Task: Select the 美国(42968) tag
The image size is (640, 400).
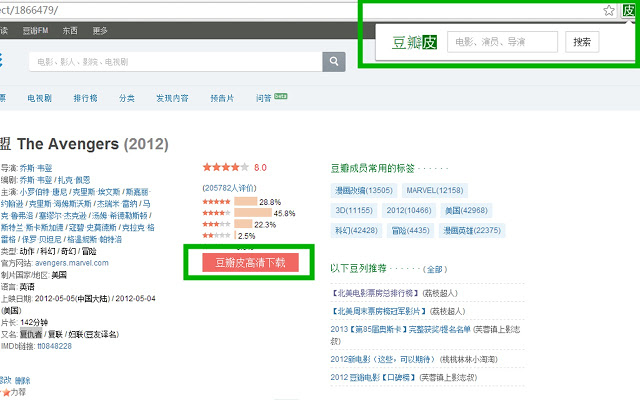Action: coord(466,210)
